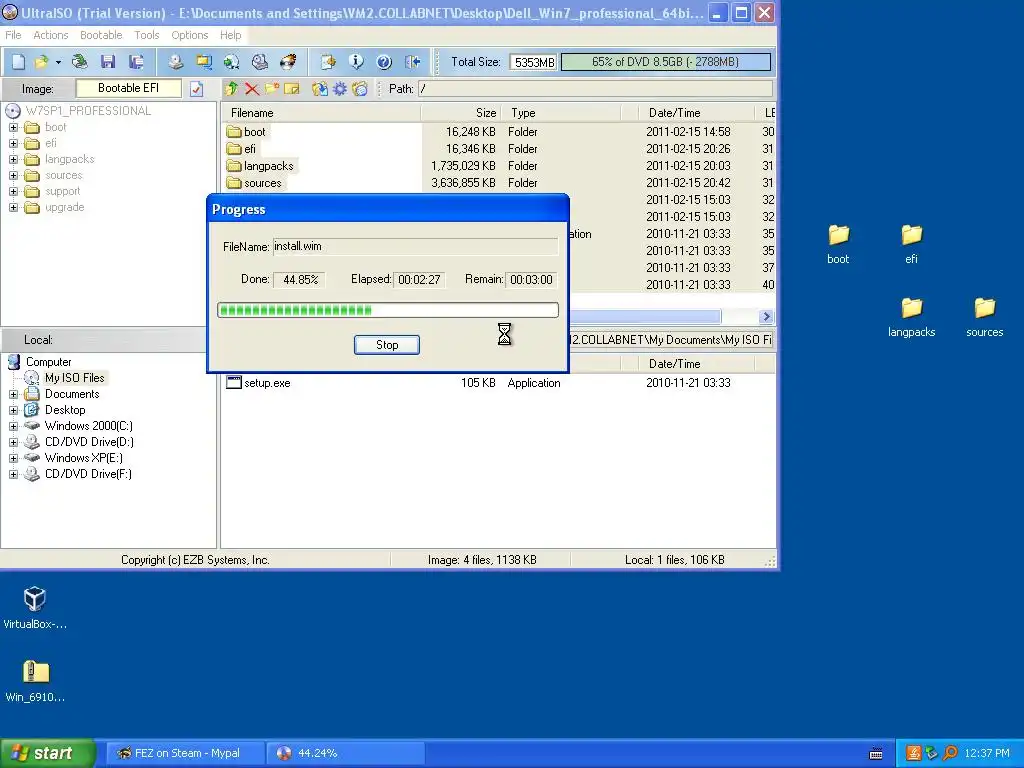Expand the boot folder in the image tree

pyautogui.click(x=13, y=127)
